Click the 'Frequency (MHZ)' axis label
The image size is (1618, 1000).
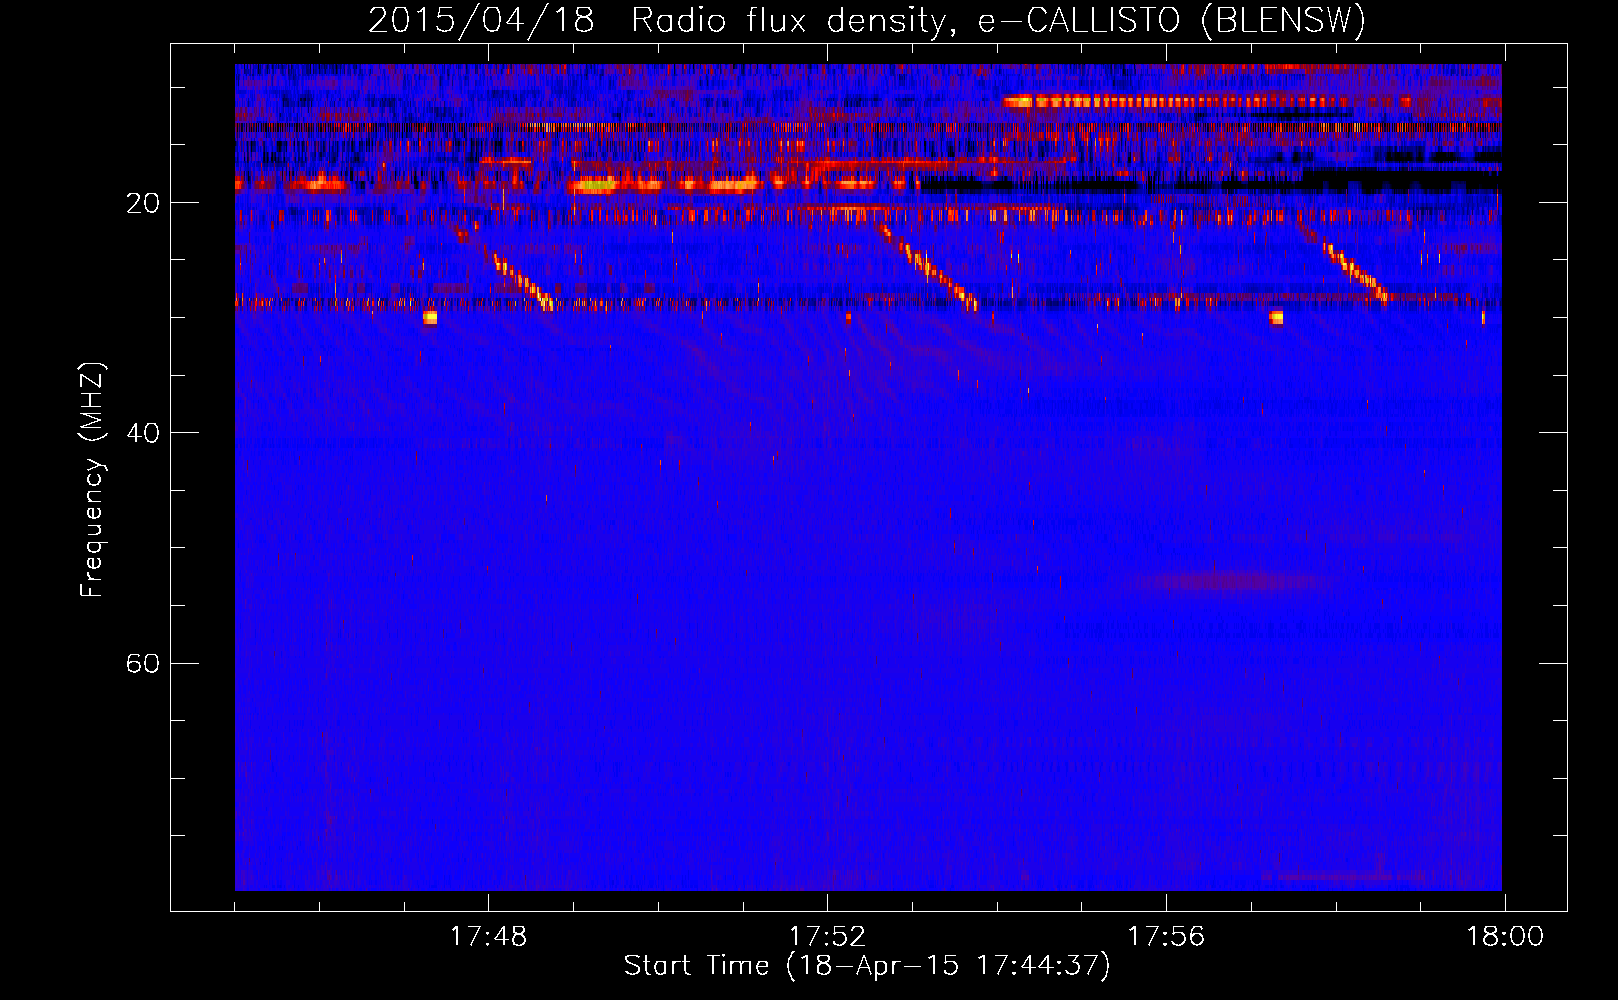pyautogui.click(x=92, y=480)
